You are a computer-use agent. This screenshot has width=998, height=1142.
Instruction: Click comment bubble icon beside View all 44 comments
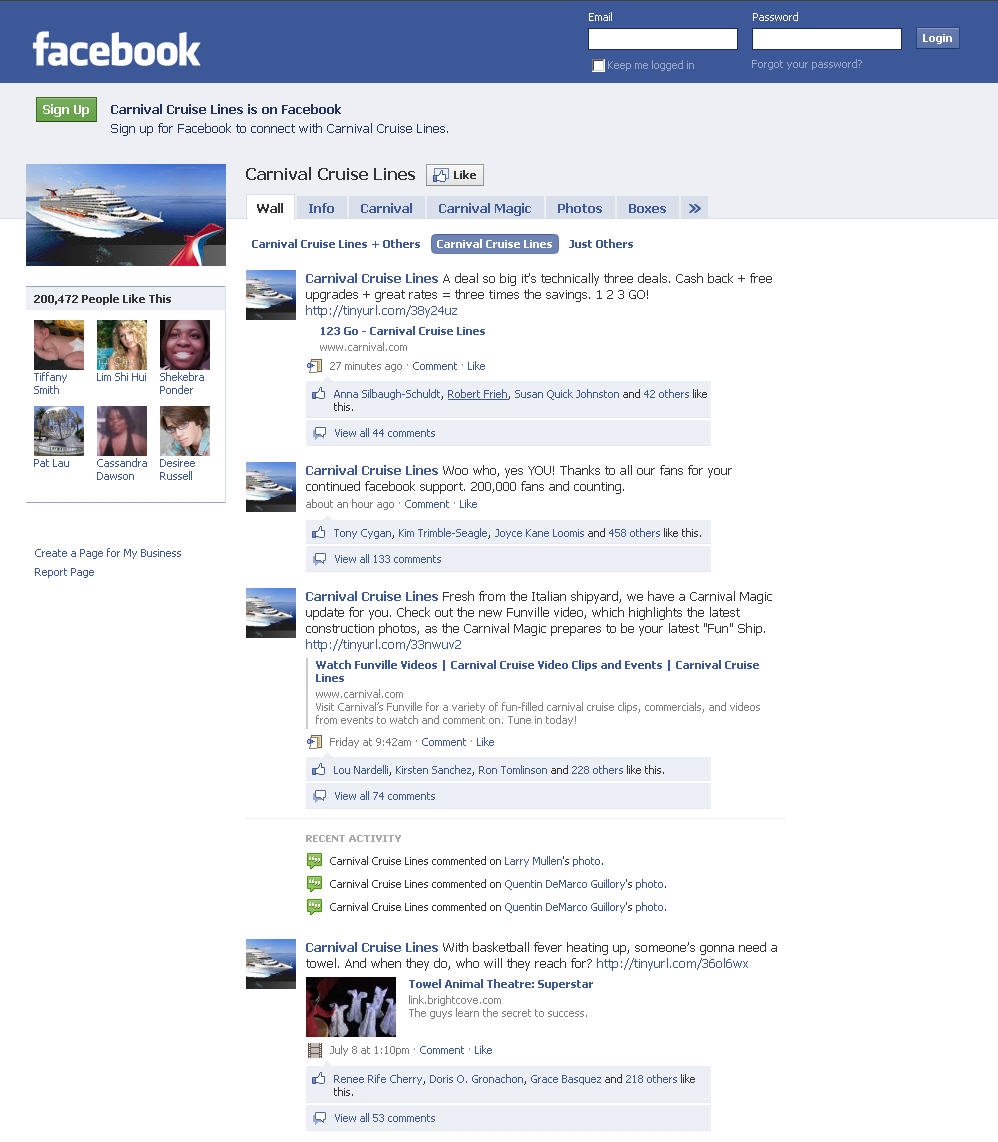pyautogui.click(x=319, y=433)
